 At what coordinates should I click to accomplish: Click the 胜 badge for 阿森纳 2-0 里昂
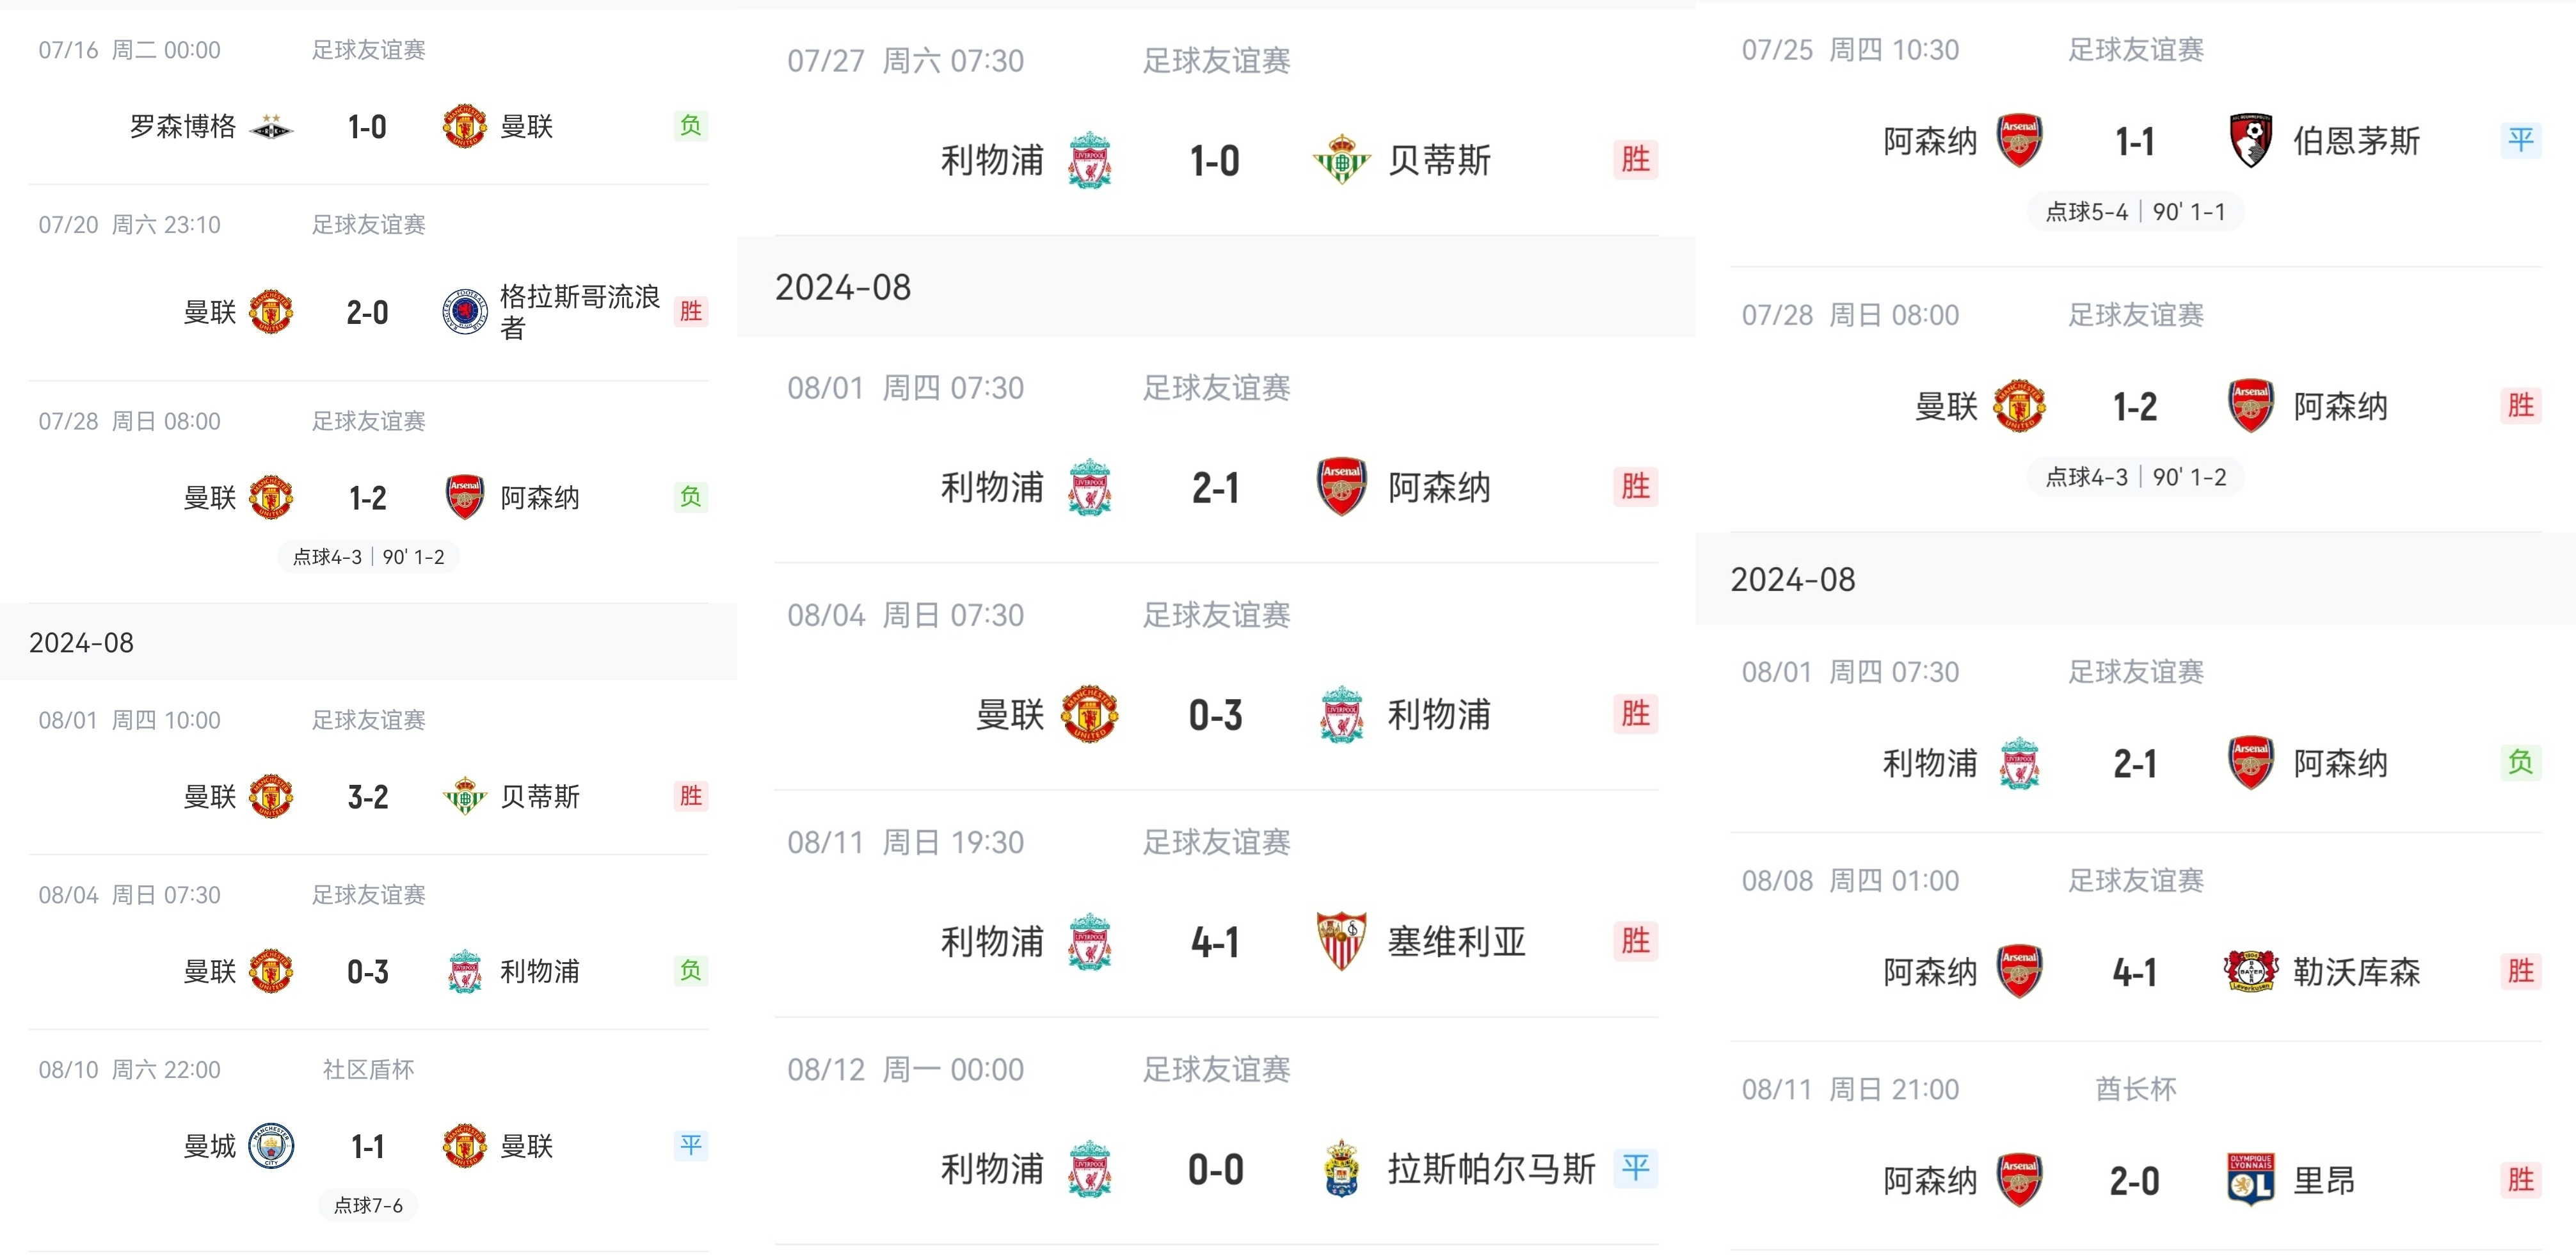[2520, 1179]
